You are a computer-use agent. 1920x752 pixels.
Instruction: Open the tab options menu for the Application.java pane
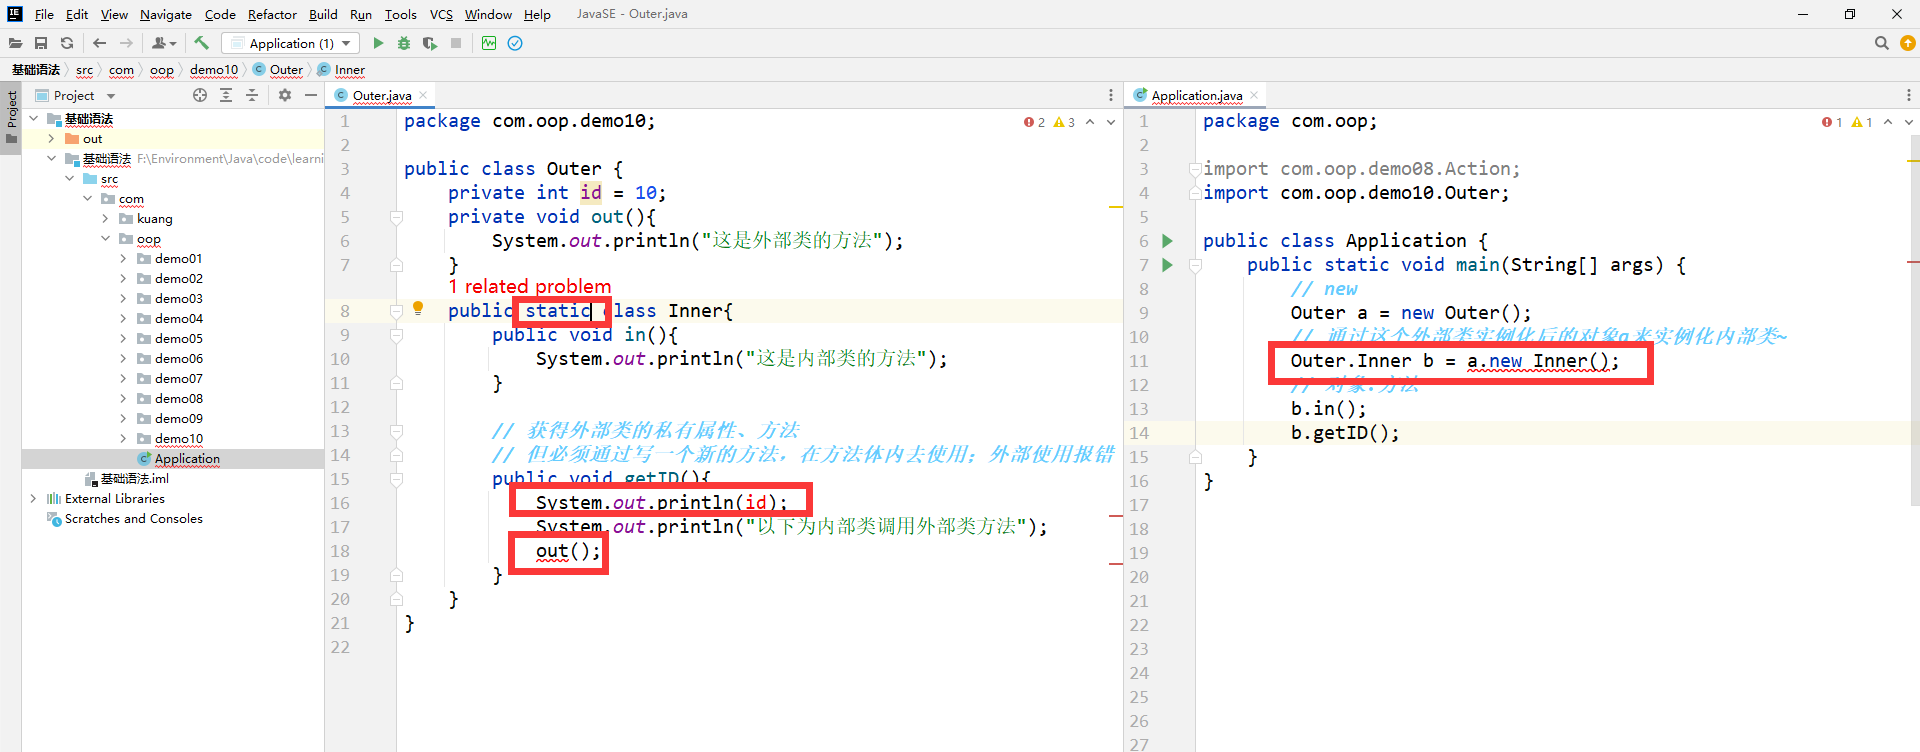click(x=1909, y=95)
